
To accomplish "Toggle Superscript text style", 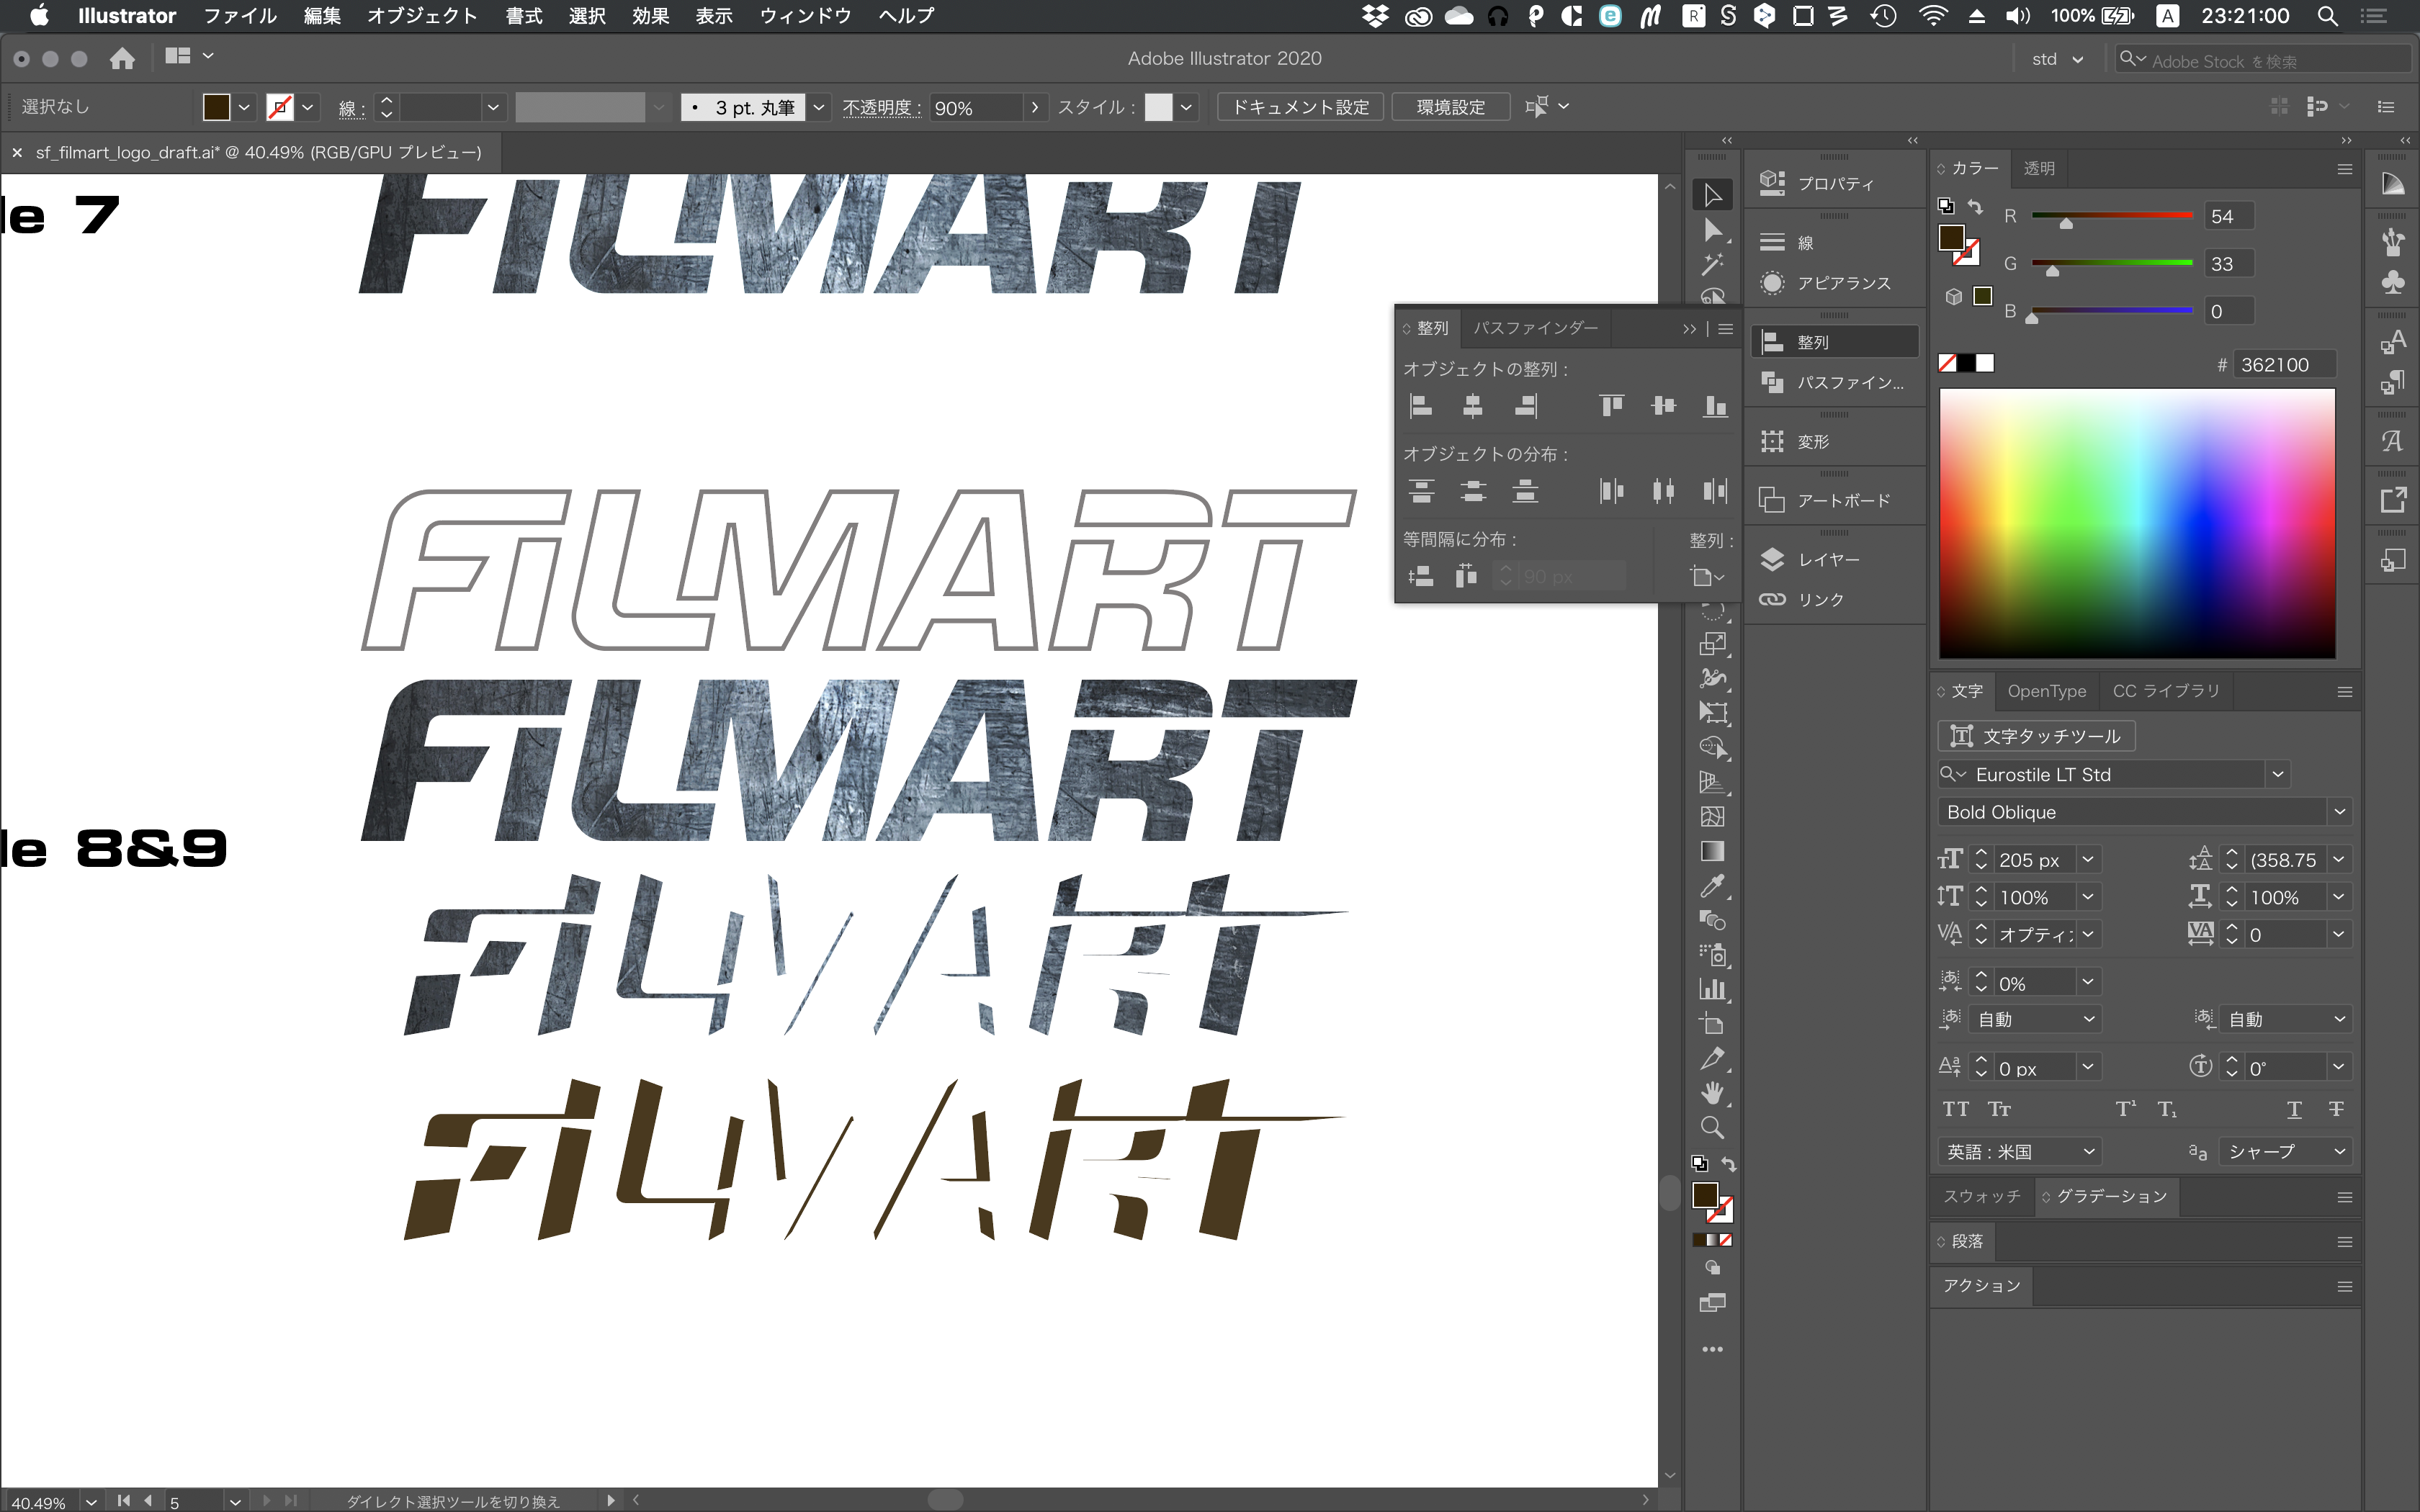I will [x=2125, y=1109].
